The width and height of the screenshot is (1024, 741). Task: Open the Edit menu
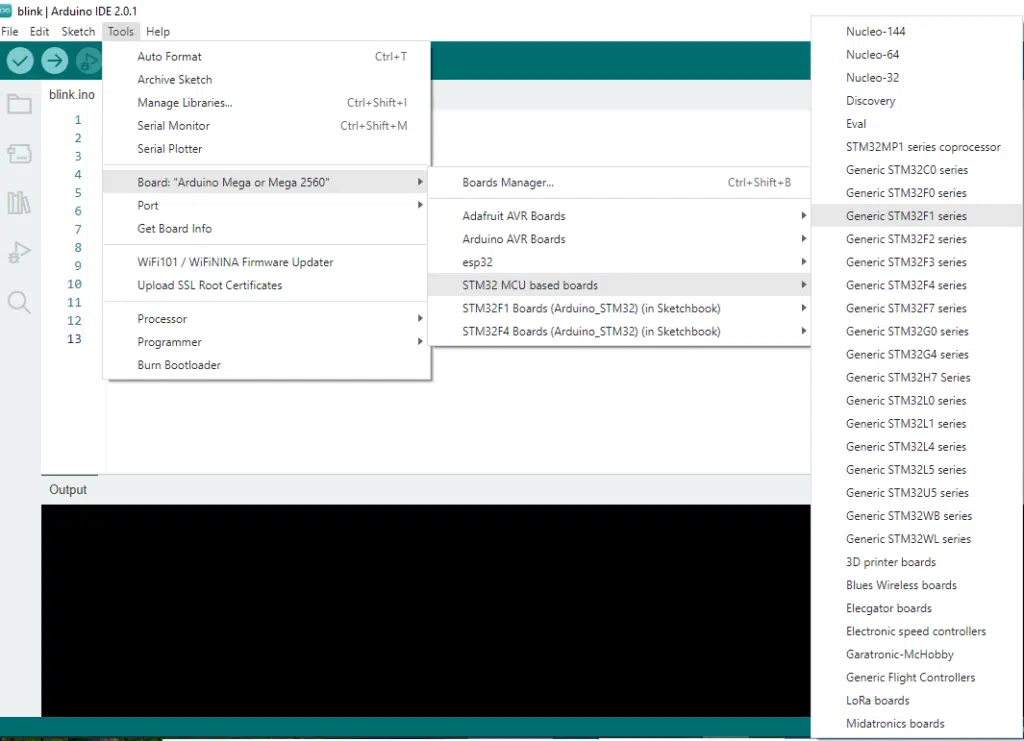point(39,31)
